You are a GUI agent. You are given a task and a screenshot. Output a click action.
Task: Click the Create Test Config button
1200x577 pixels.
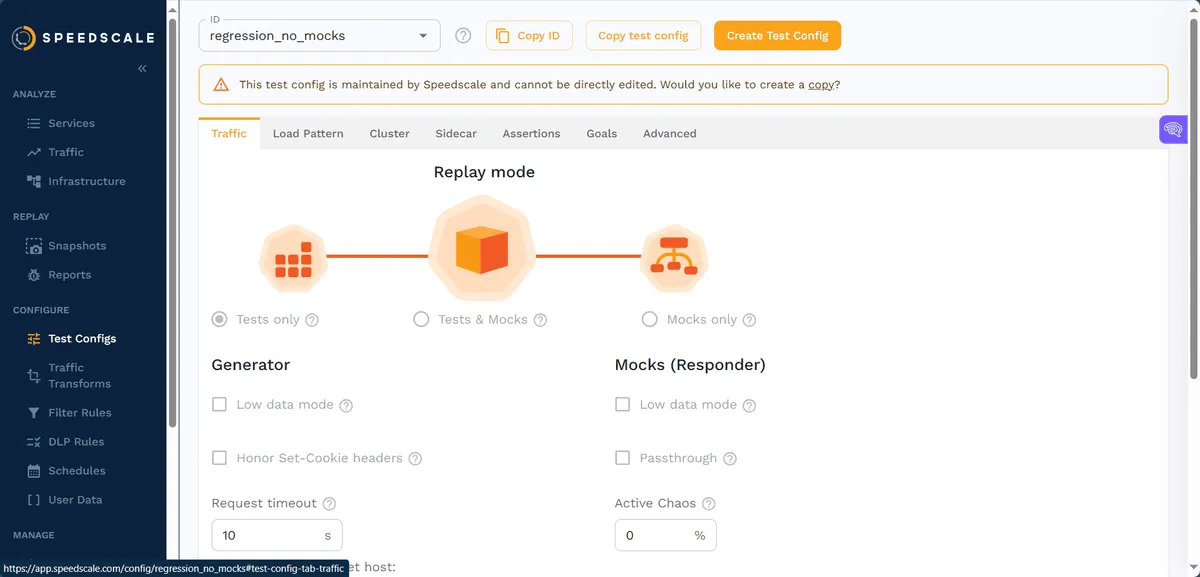pyautogui.click(x=777, y=36)
